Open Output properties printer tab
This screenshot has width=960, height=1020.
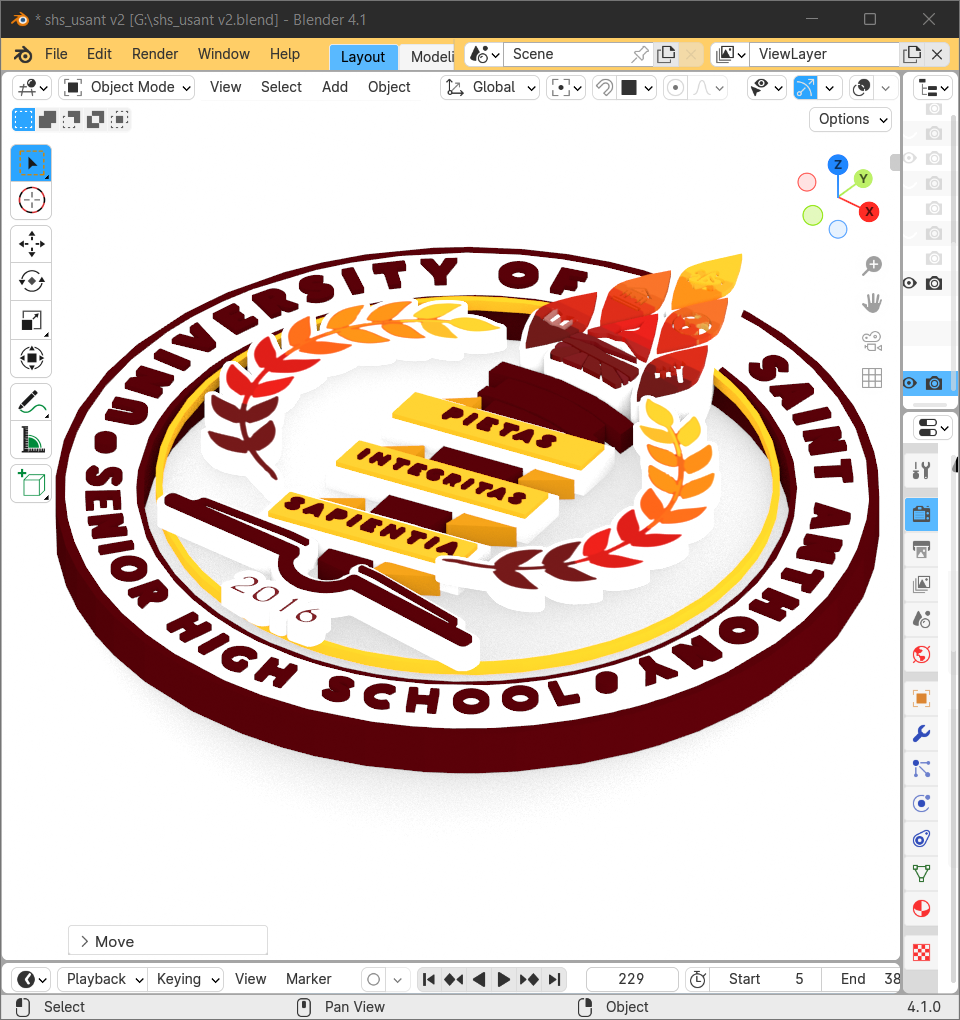921,549
